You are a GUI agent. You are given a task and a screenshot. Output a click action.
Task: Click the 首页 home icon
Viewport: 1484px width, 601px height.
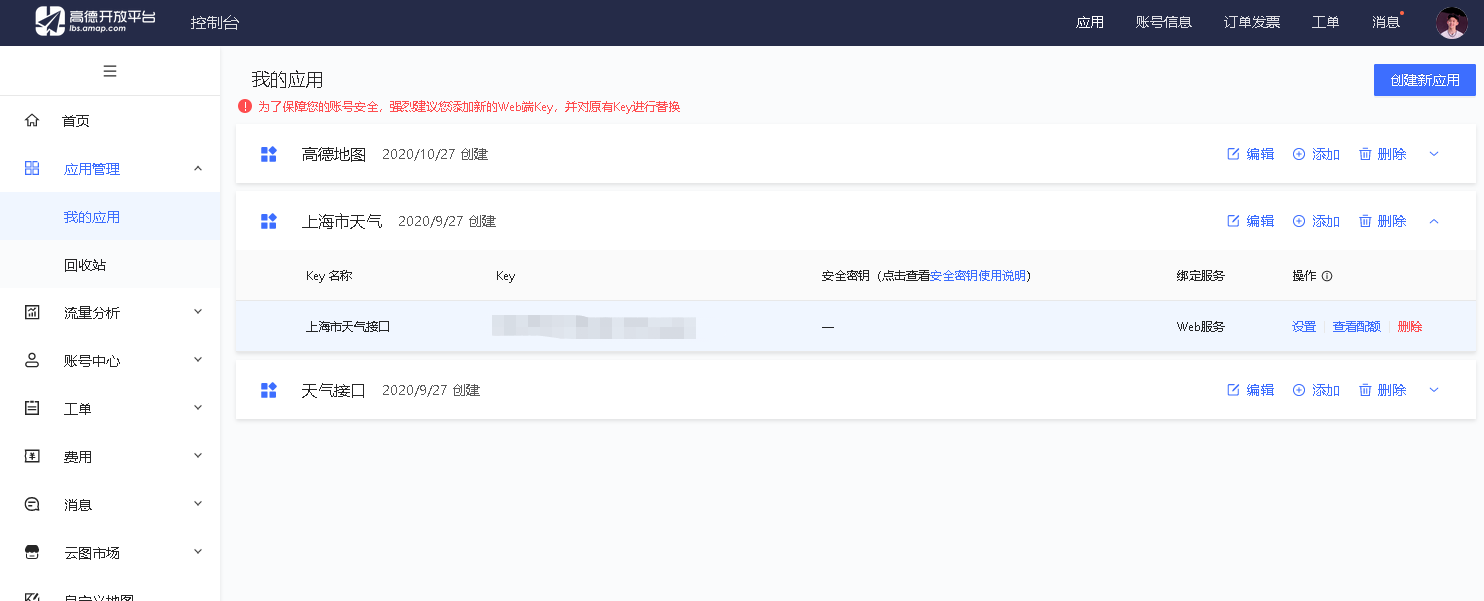pos(32,121)
